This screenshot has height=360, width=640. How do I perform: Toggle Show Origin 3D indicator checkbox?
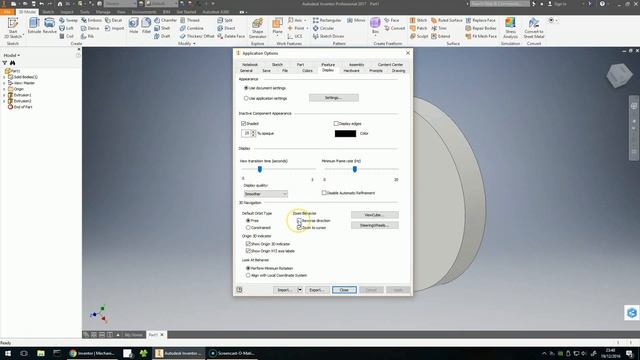point(248,244)
